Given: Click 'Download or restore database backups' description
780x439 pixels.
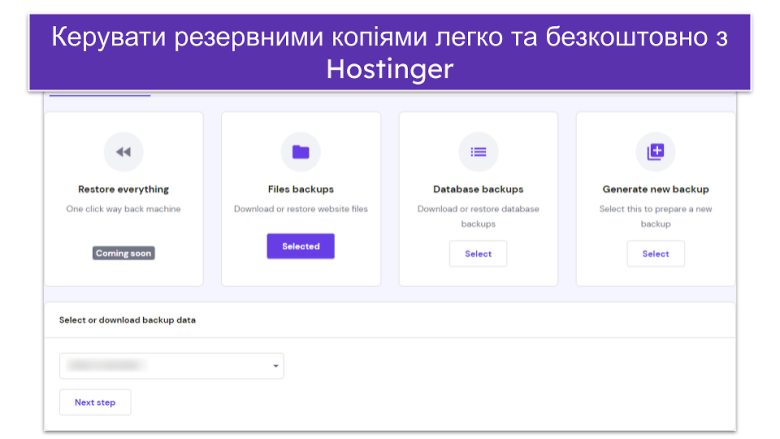Looking at the screenshot, I should click(x=478, y=216).
